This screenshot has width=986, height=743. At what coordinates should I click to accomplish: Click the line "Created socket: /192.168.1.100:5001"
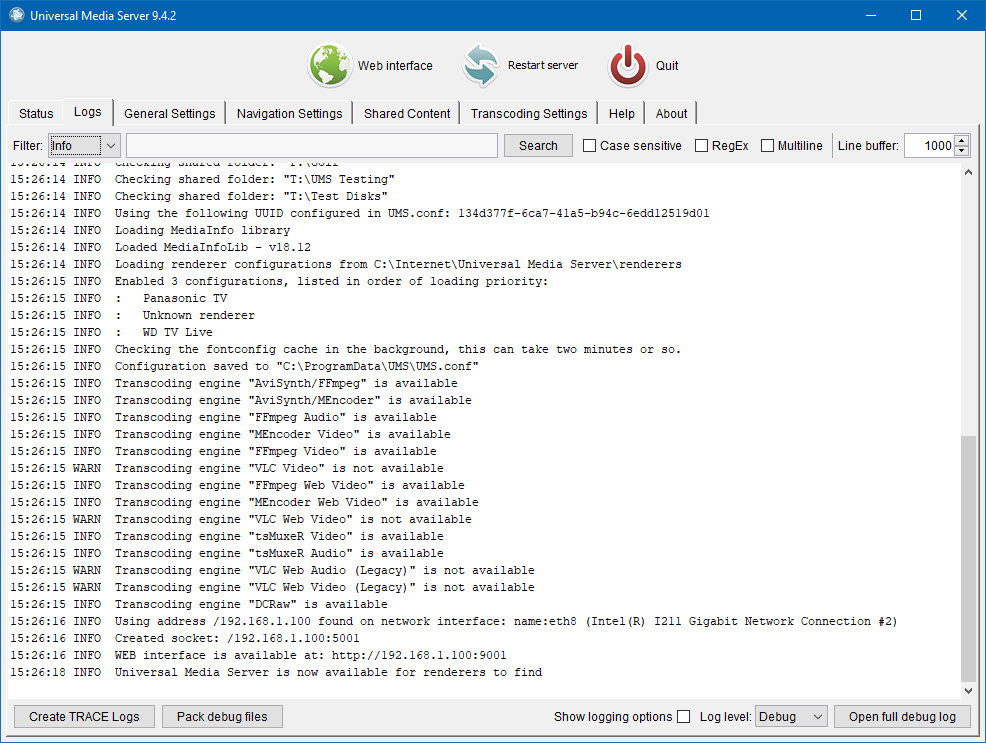[185, 638]
